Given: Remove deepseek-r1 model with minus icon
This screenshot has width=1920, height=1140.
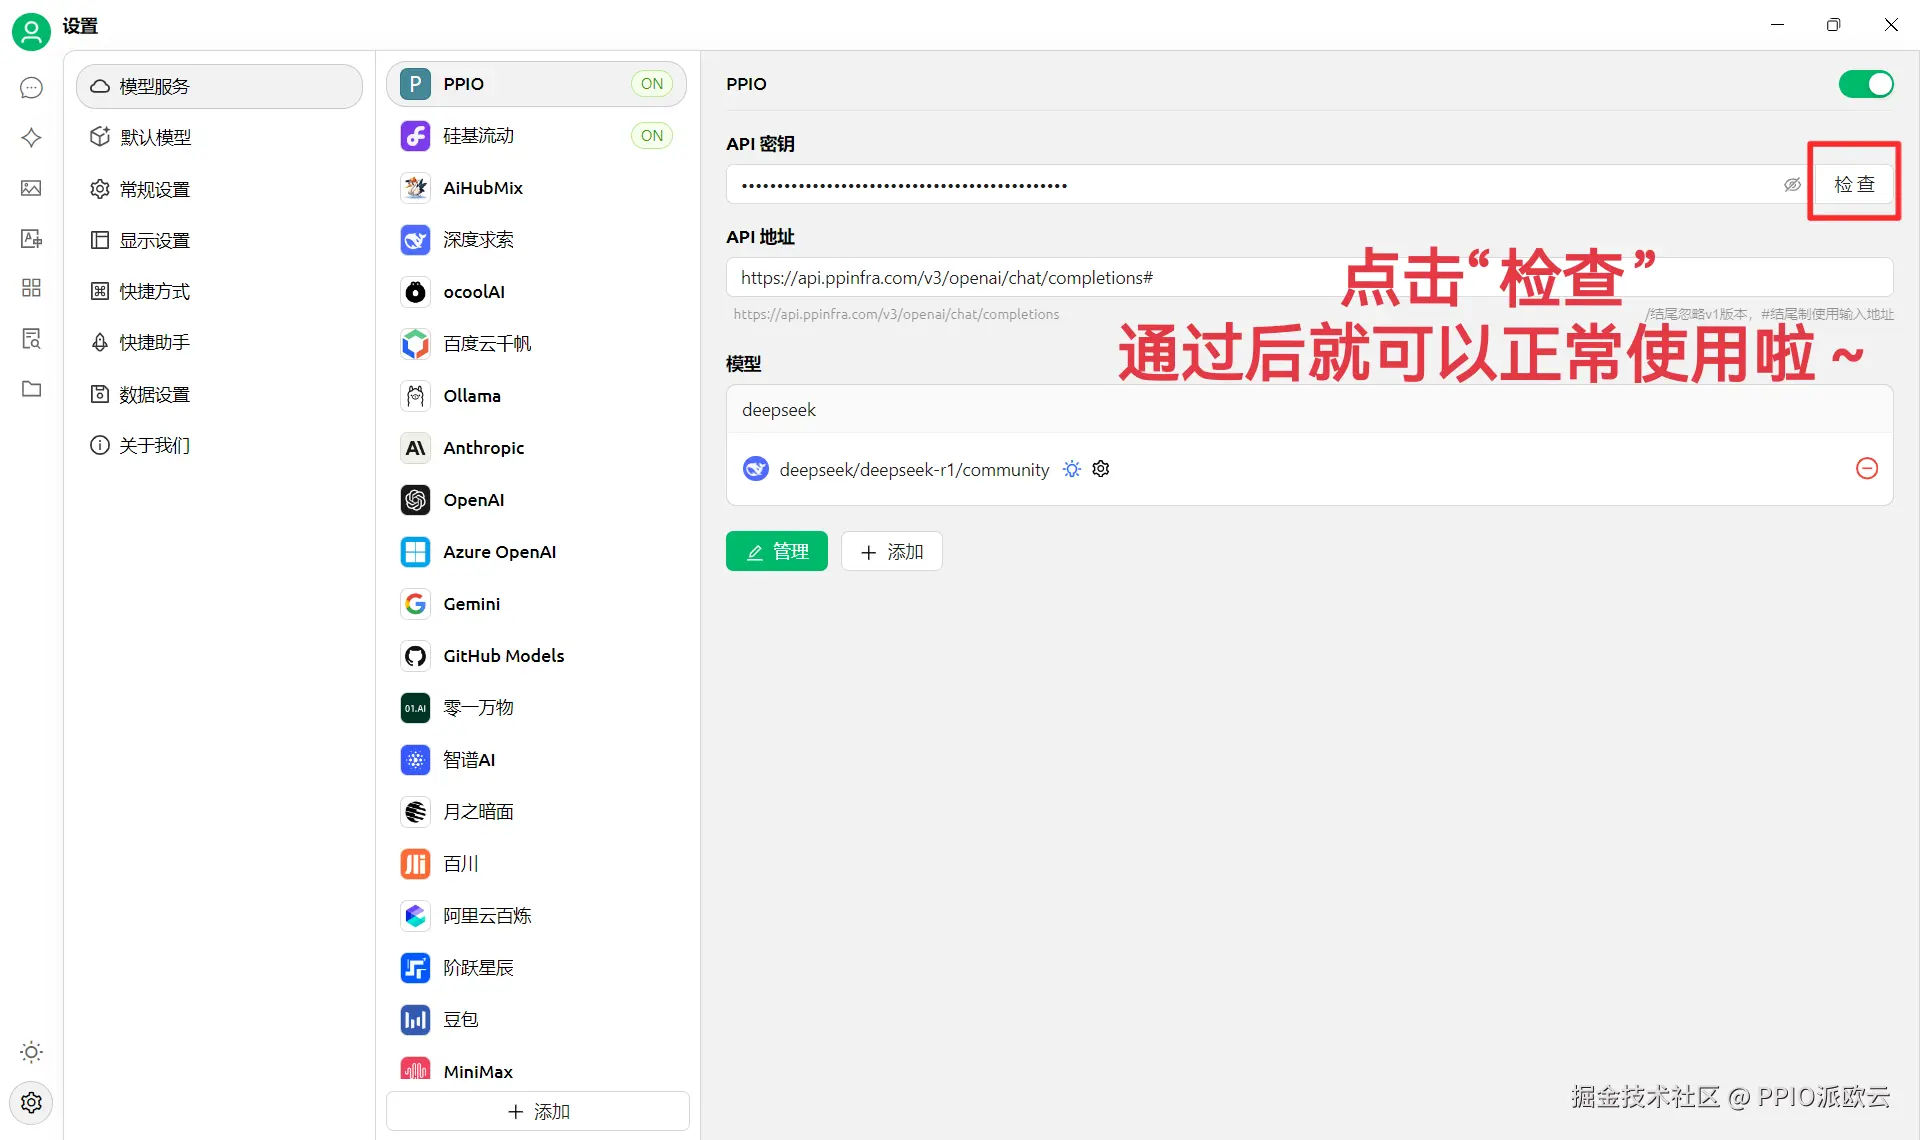Looking at the screenshot, I should point(1866,469).
